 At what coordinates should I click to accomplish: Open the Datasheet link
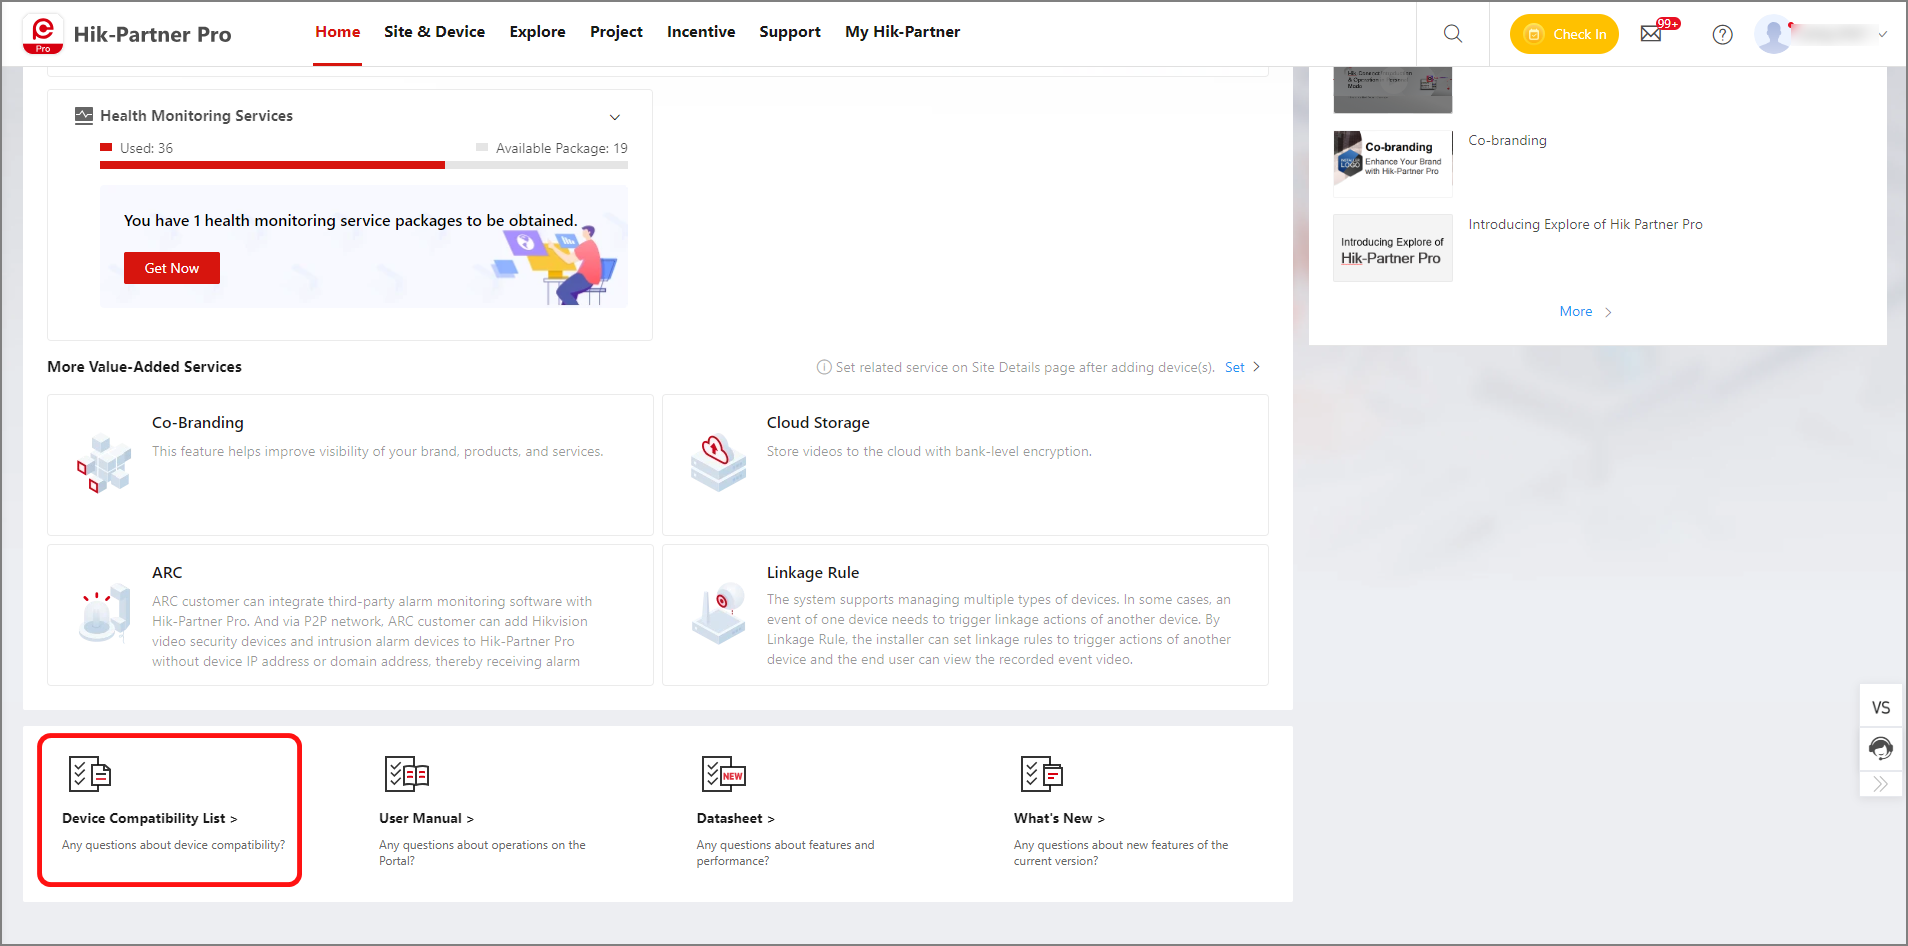pyautogui.click(x=735, y=818)
